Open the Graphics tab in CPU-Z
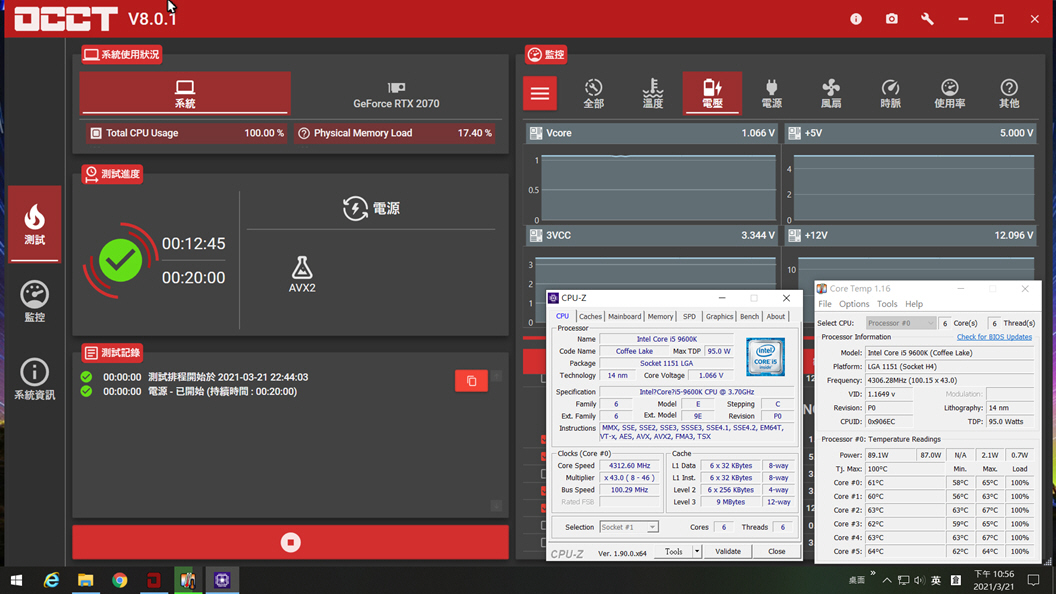The height and width of the screenshot is (594, 1056). (x=719, y=317)
